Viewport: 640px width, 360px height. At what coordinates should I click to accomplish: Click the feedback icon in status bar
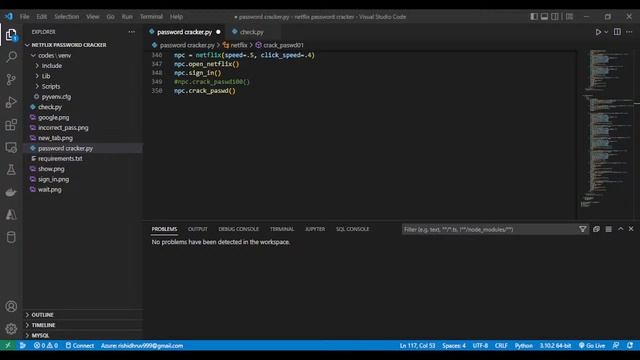[616, 345]
